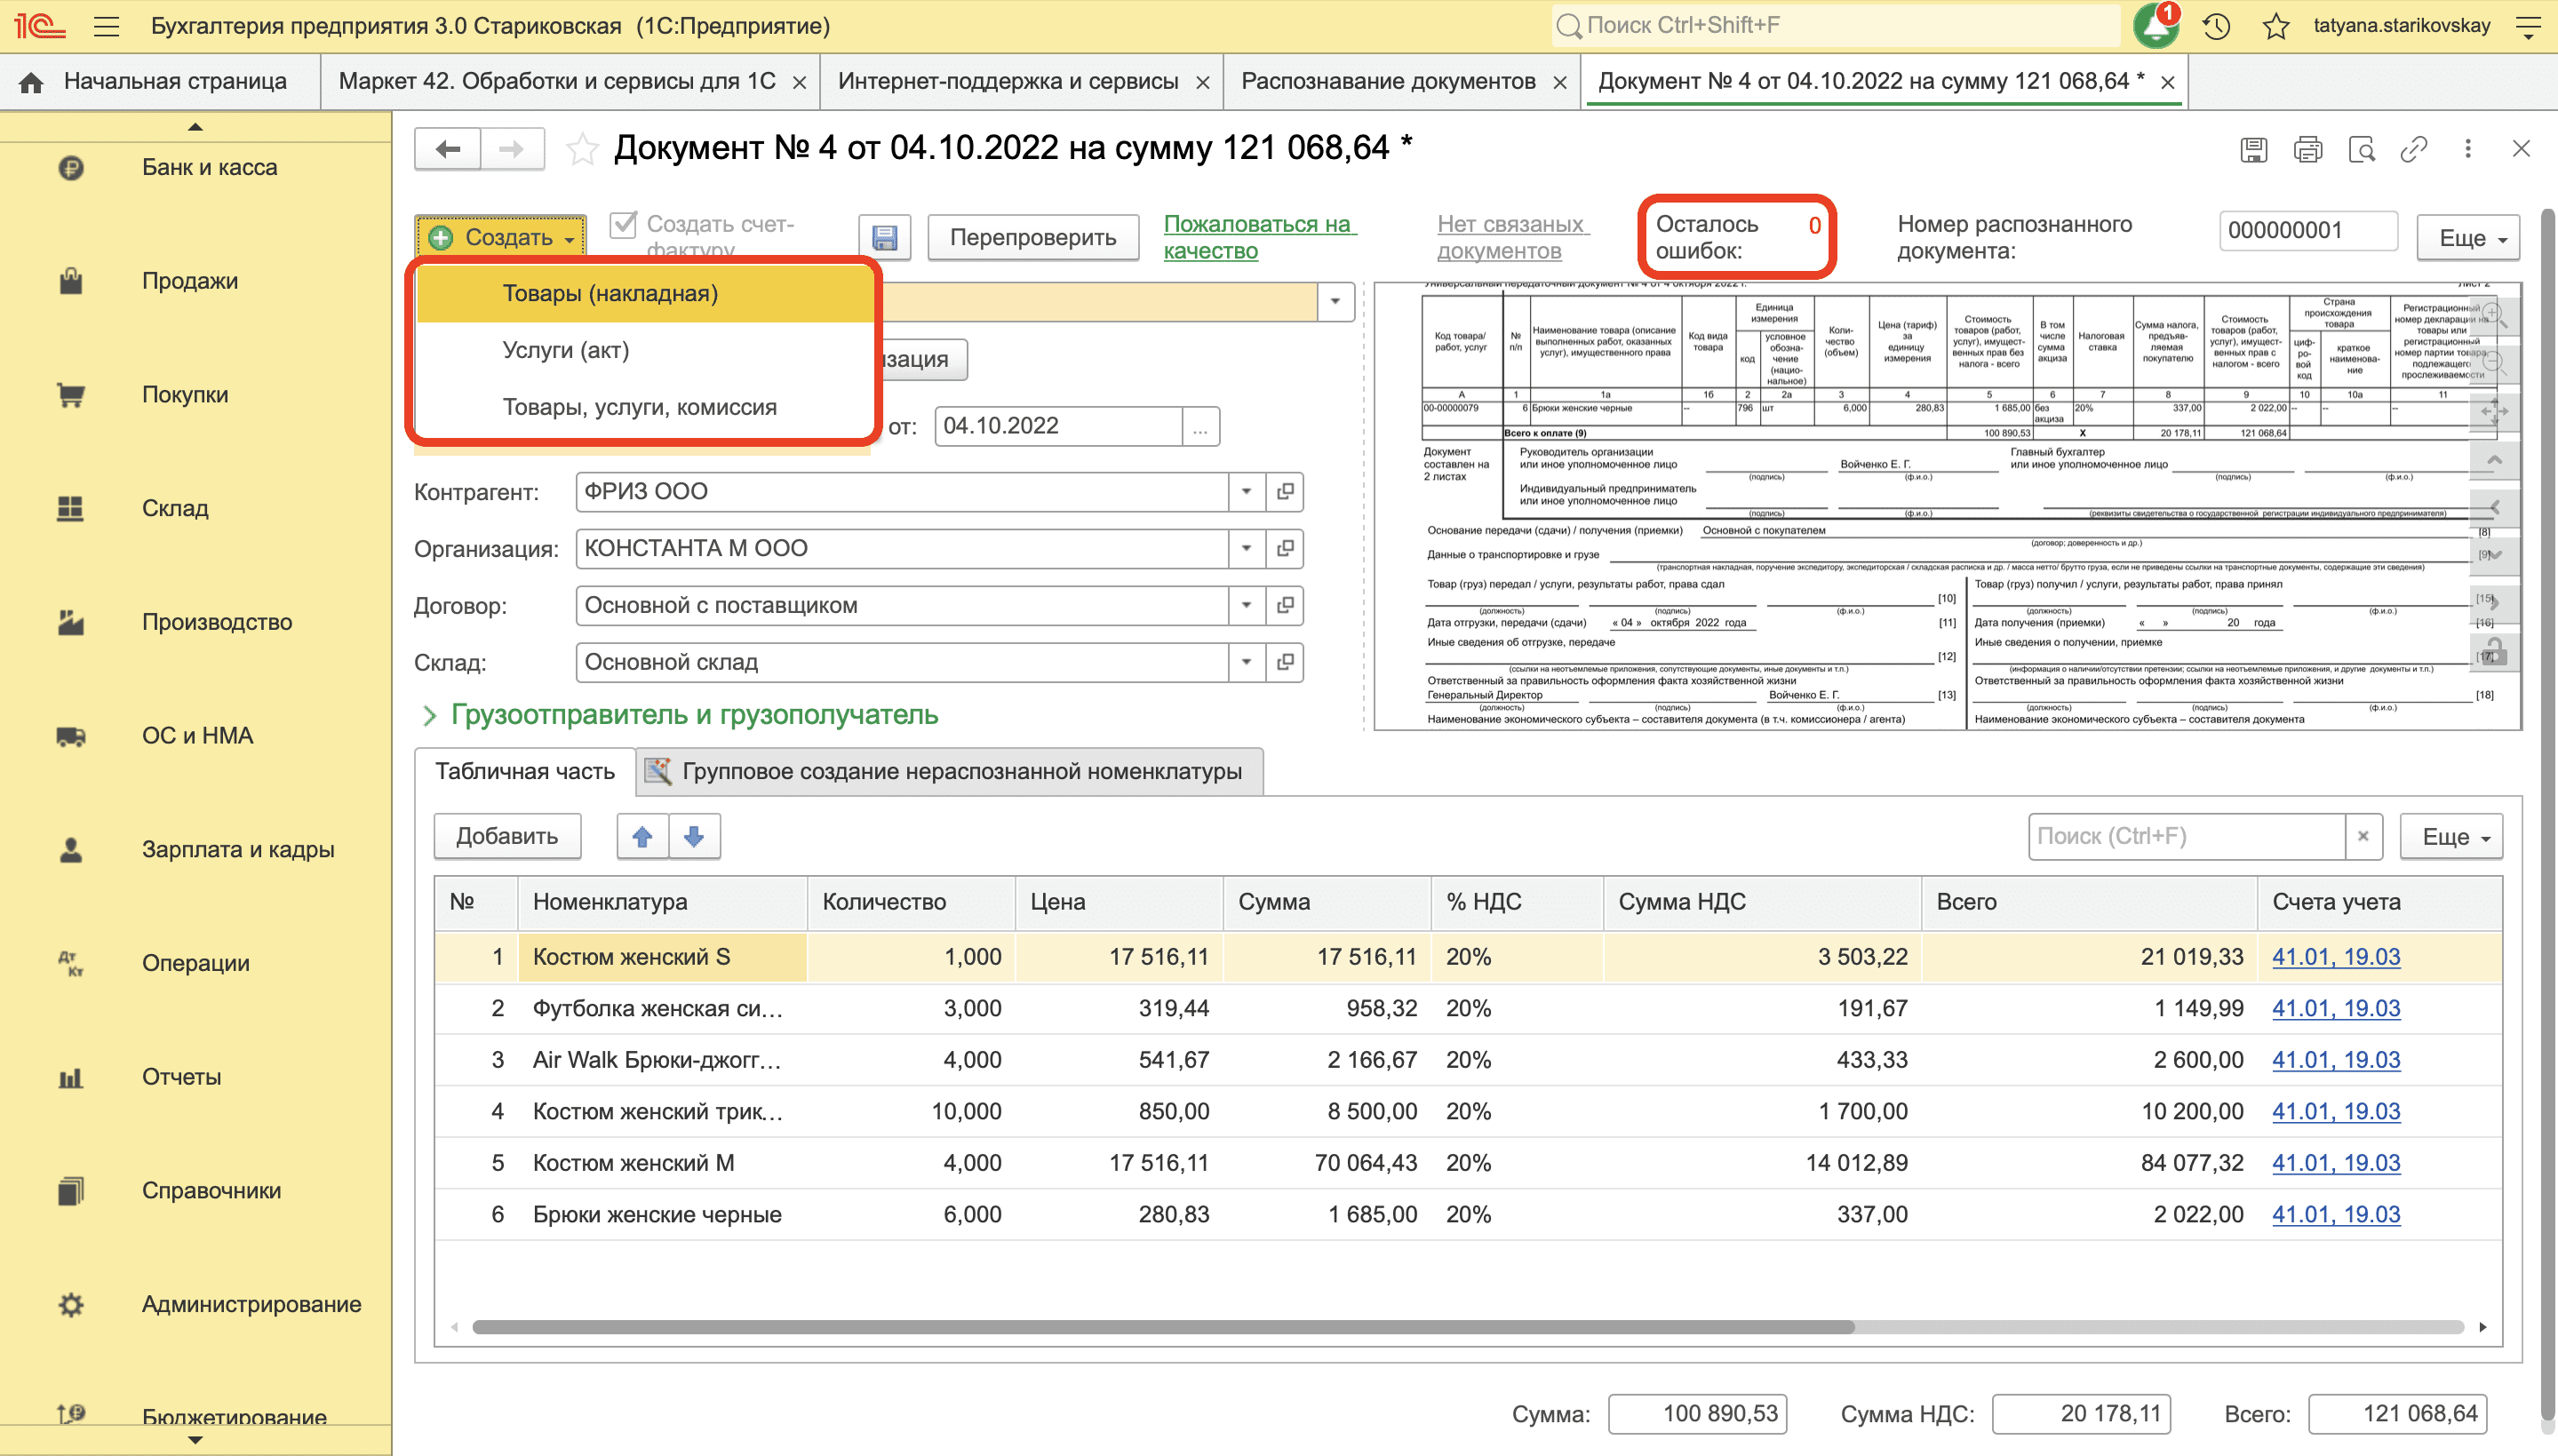Open the Контрагент card icon
The image size is (2558, 1456).
pyautogui.click(x=1285, y=491)
